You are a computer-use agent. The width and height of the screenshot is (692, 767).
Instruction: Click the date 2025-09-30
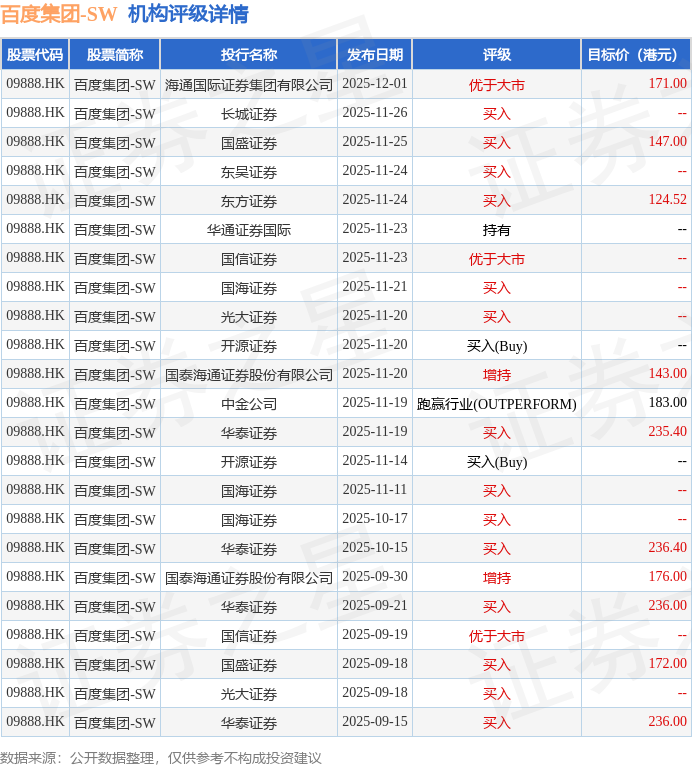coord(375,576)
